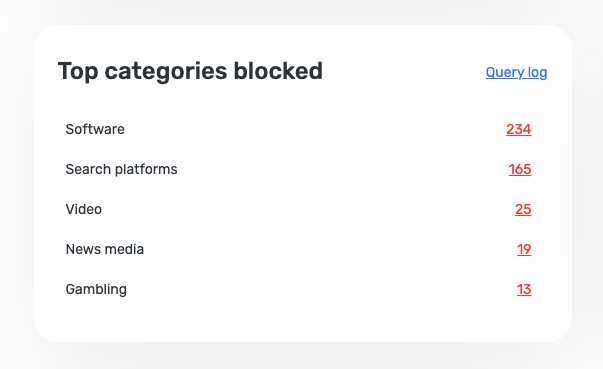Click the word blocked in the heading

[278, 71]
